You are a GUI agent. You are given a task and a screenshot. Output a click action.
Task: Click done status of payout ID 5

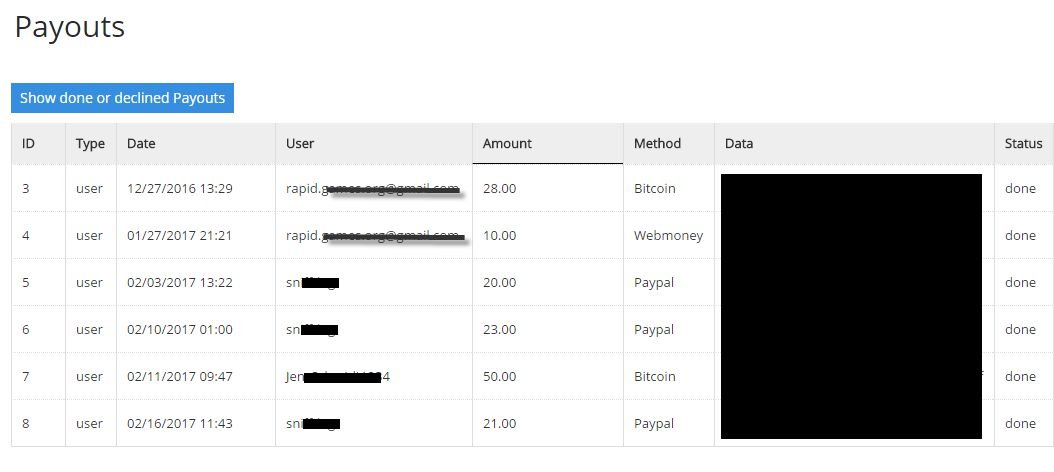pos(1020,283)
